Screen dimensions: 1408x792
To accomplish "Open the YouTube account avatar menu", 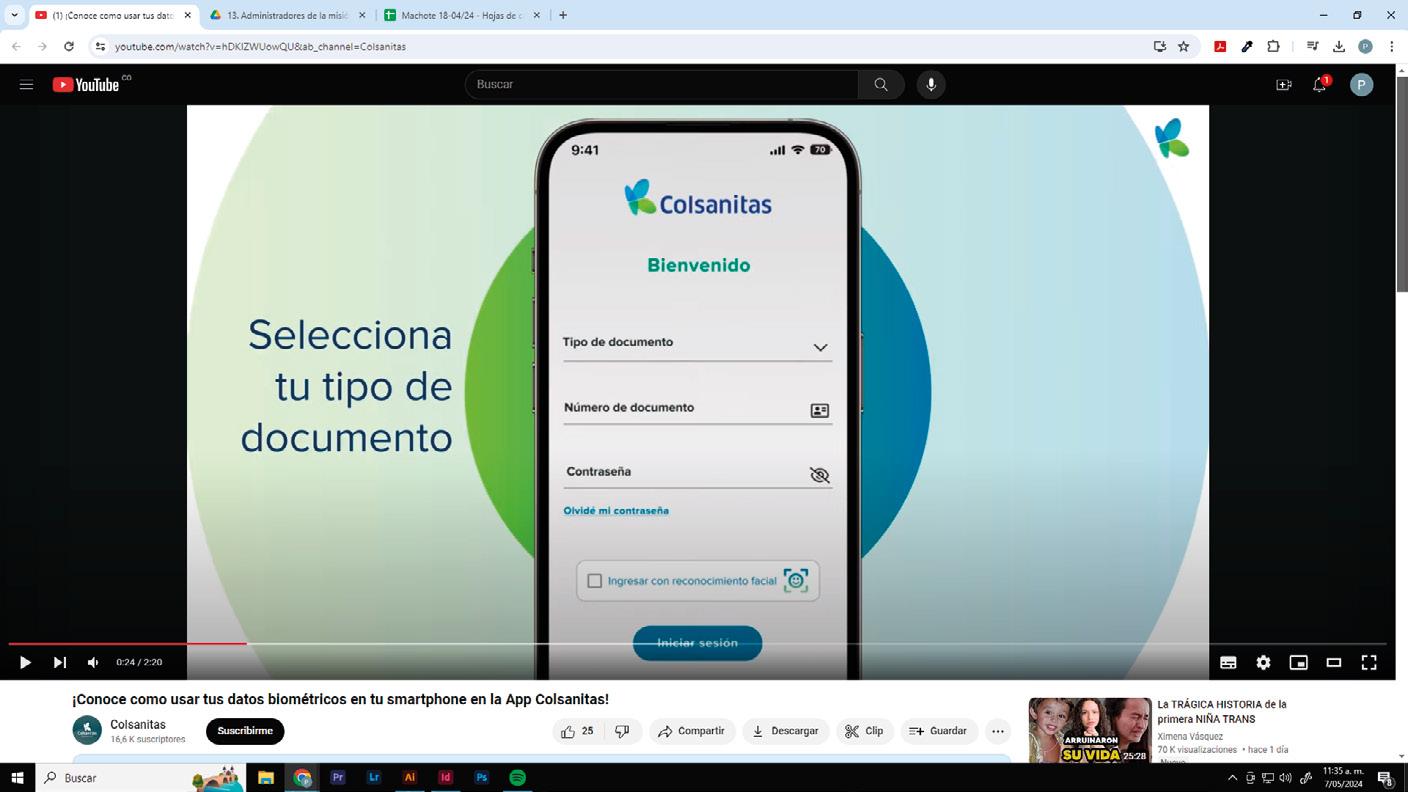I will (1361, 85).
